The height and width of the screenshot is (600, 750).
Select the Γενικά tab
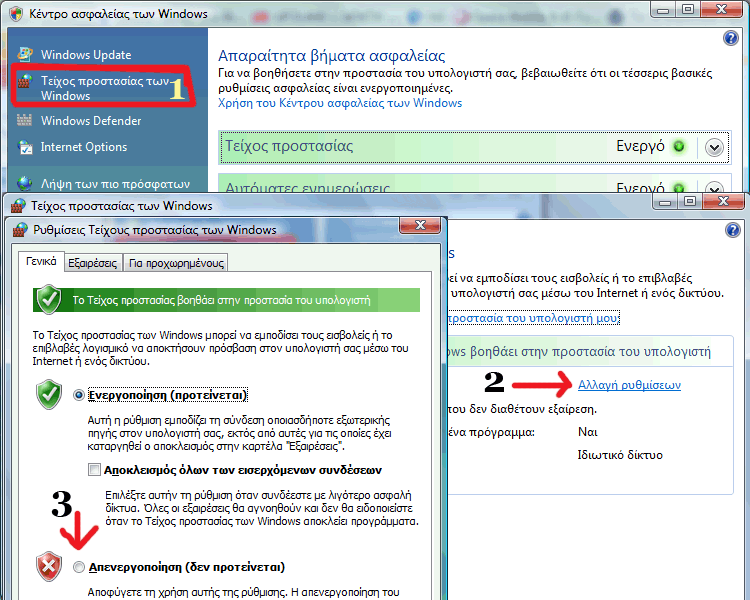point(41,262)
